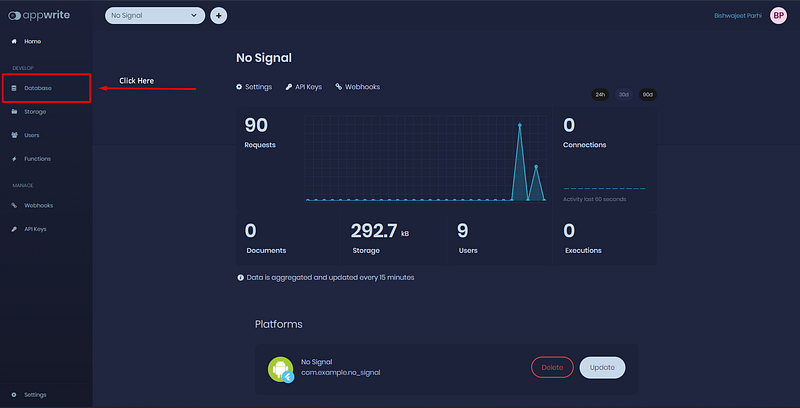Open the Users section in sidebar
Viewport: 800px width, 408px height.
coord(32,135)
